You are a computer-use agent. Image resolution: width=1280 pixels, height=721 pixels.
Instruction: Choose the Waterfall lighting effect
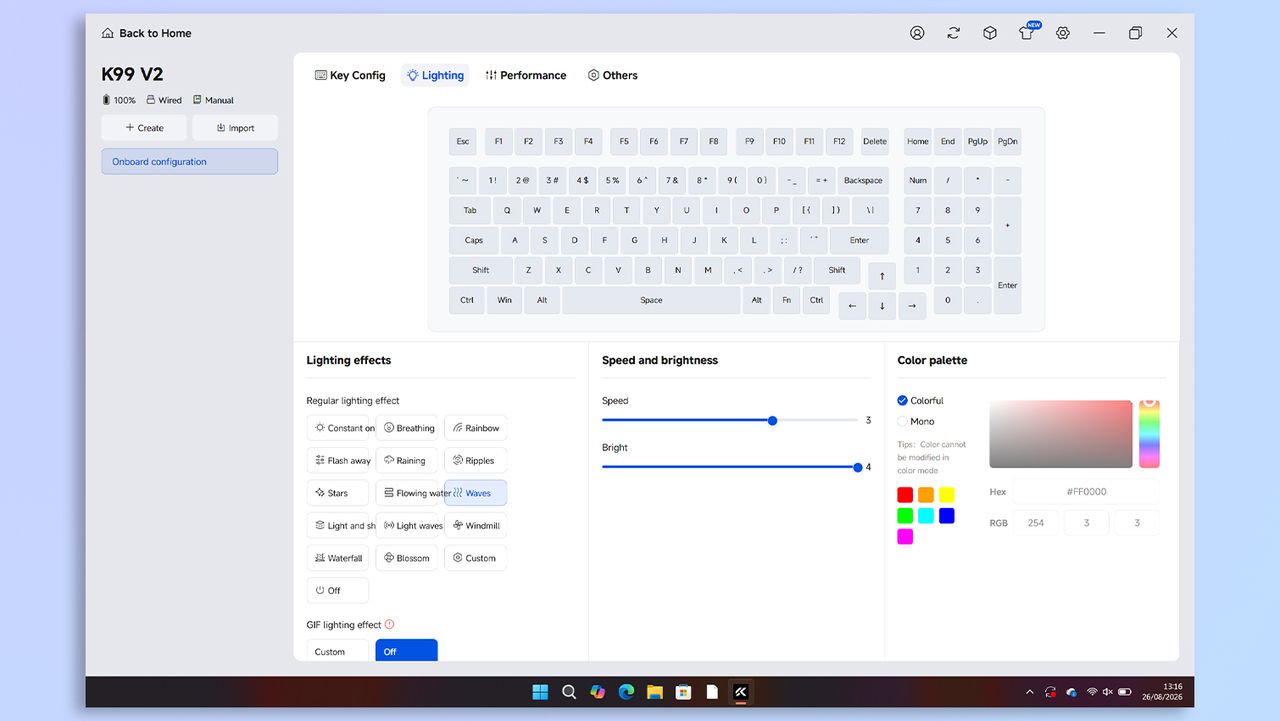(338, 558)
